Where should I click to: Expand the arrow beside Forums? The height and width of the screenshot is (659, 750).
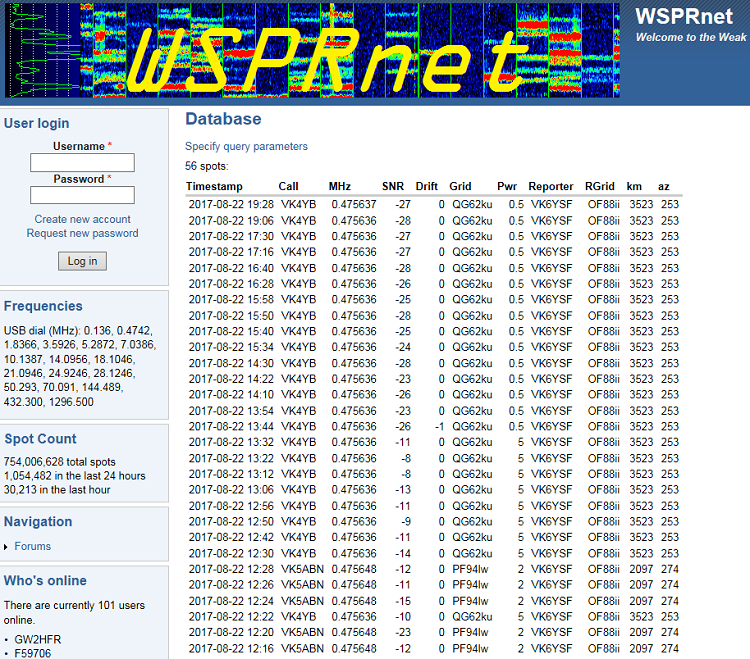click(x=6, y=547)
